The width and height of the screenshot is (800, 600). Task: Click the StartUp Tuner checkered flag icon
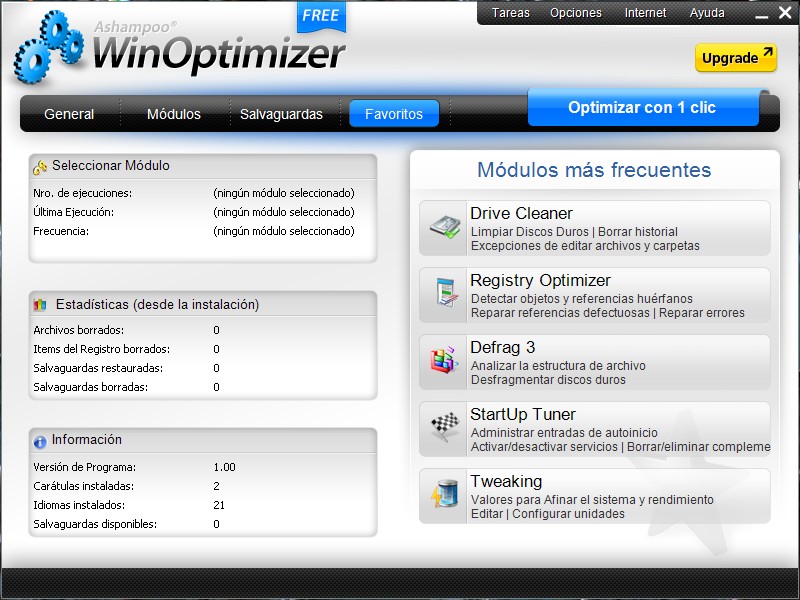(445, 426)
